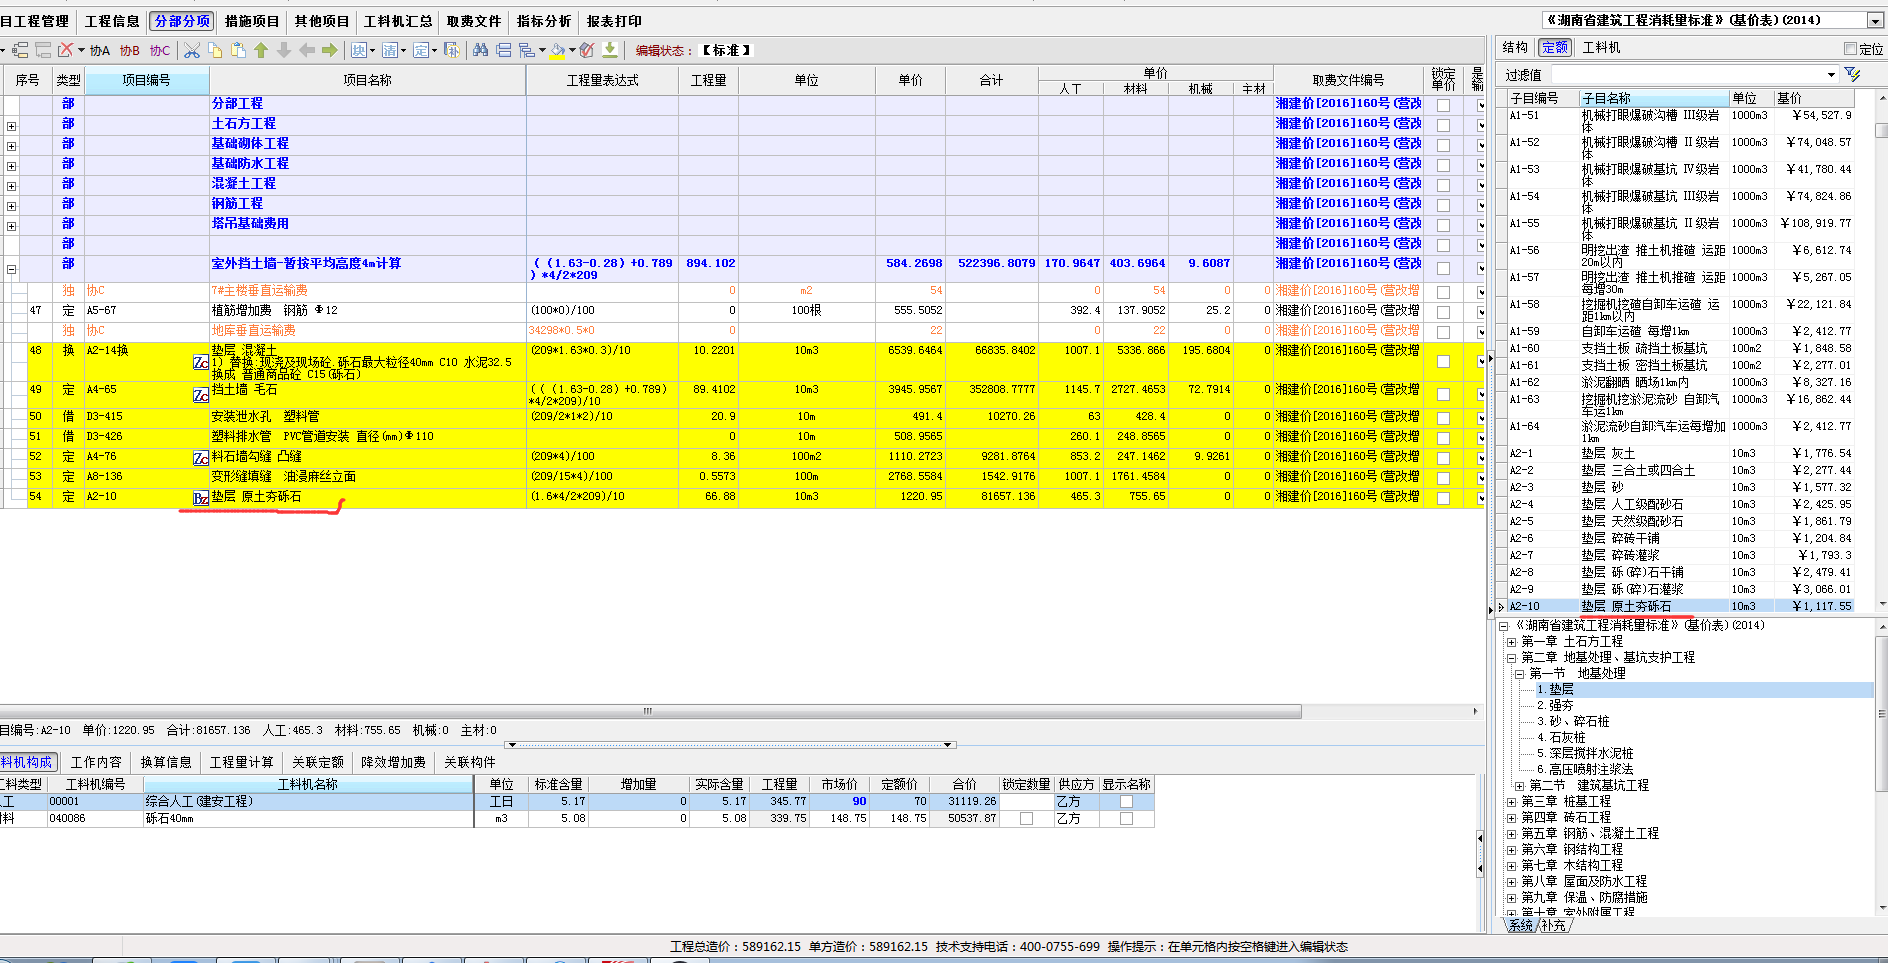Click the Zc marker icon on row A4-76
This screenshot has width=1888, height=963.
click(201, 458)
